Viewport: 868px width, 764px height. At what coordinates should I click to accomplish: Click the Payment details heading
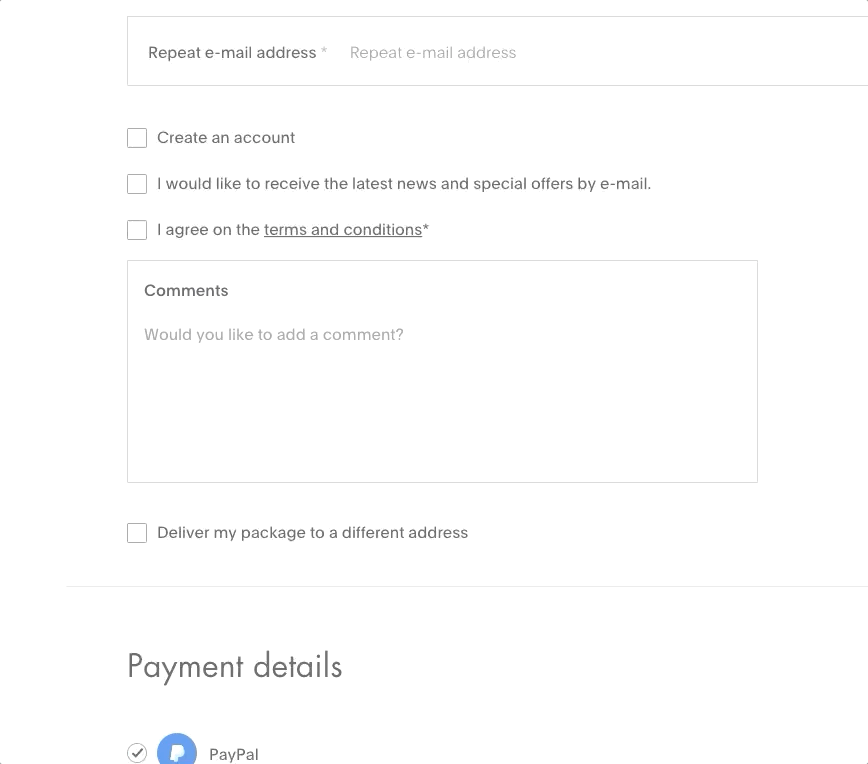[x=235, y=666]
